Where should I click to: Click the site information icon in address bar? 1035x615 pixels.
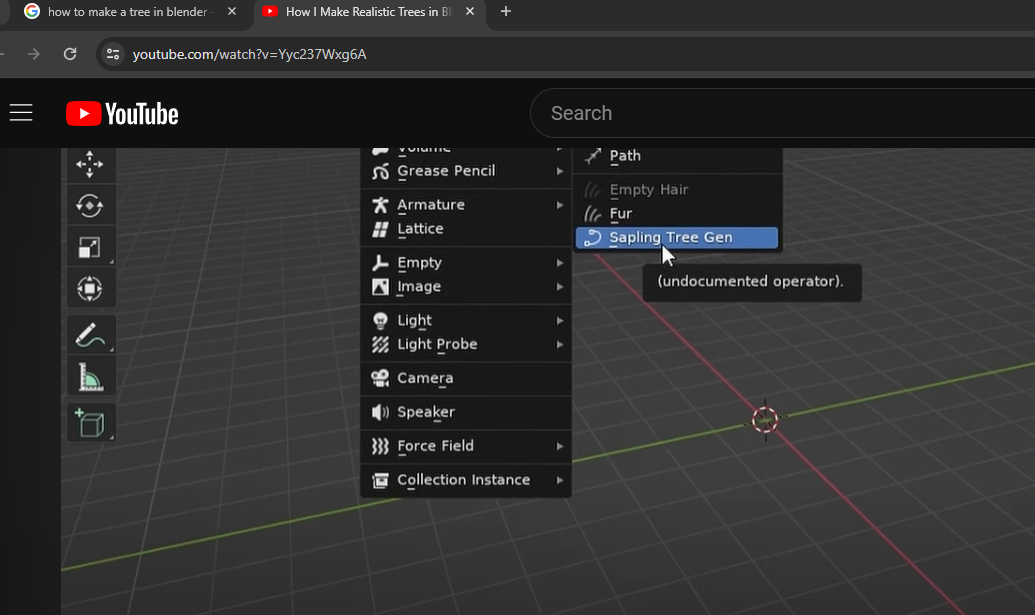[113, 54]
